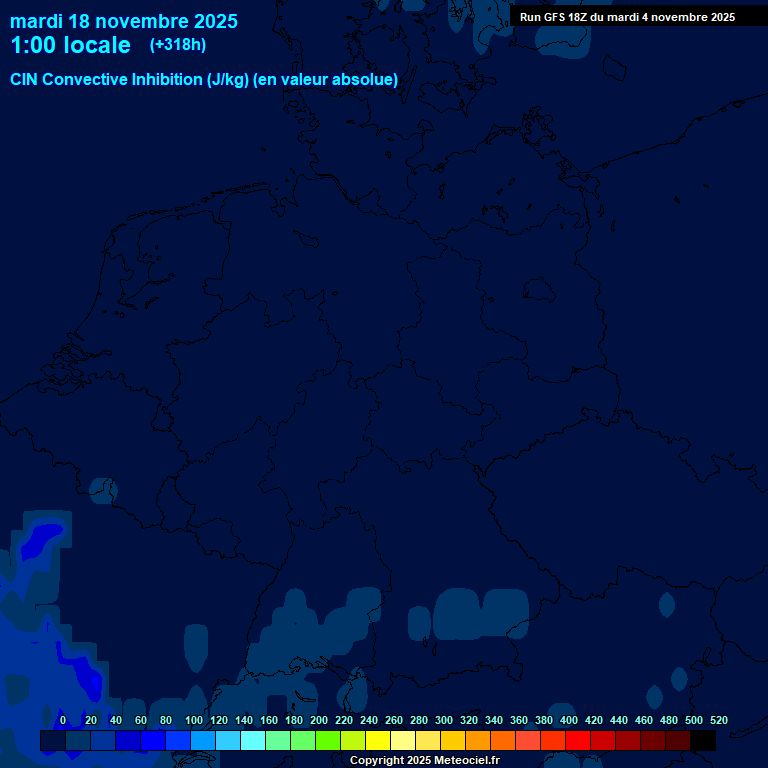The height and width of the screenshot is (768, 768).
Task: Click the bright yellow swatch between 240 and 260
Action: coord(378,740)
